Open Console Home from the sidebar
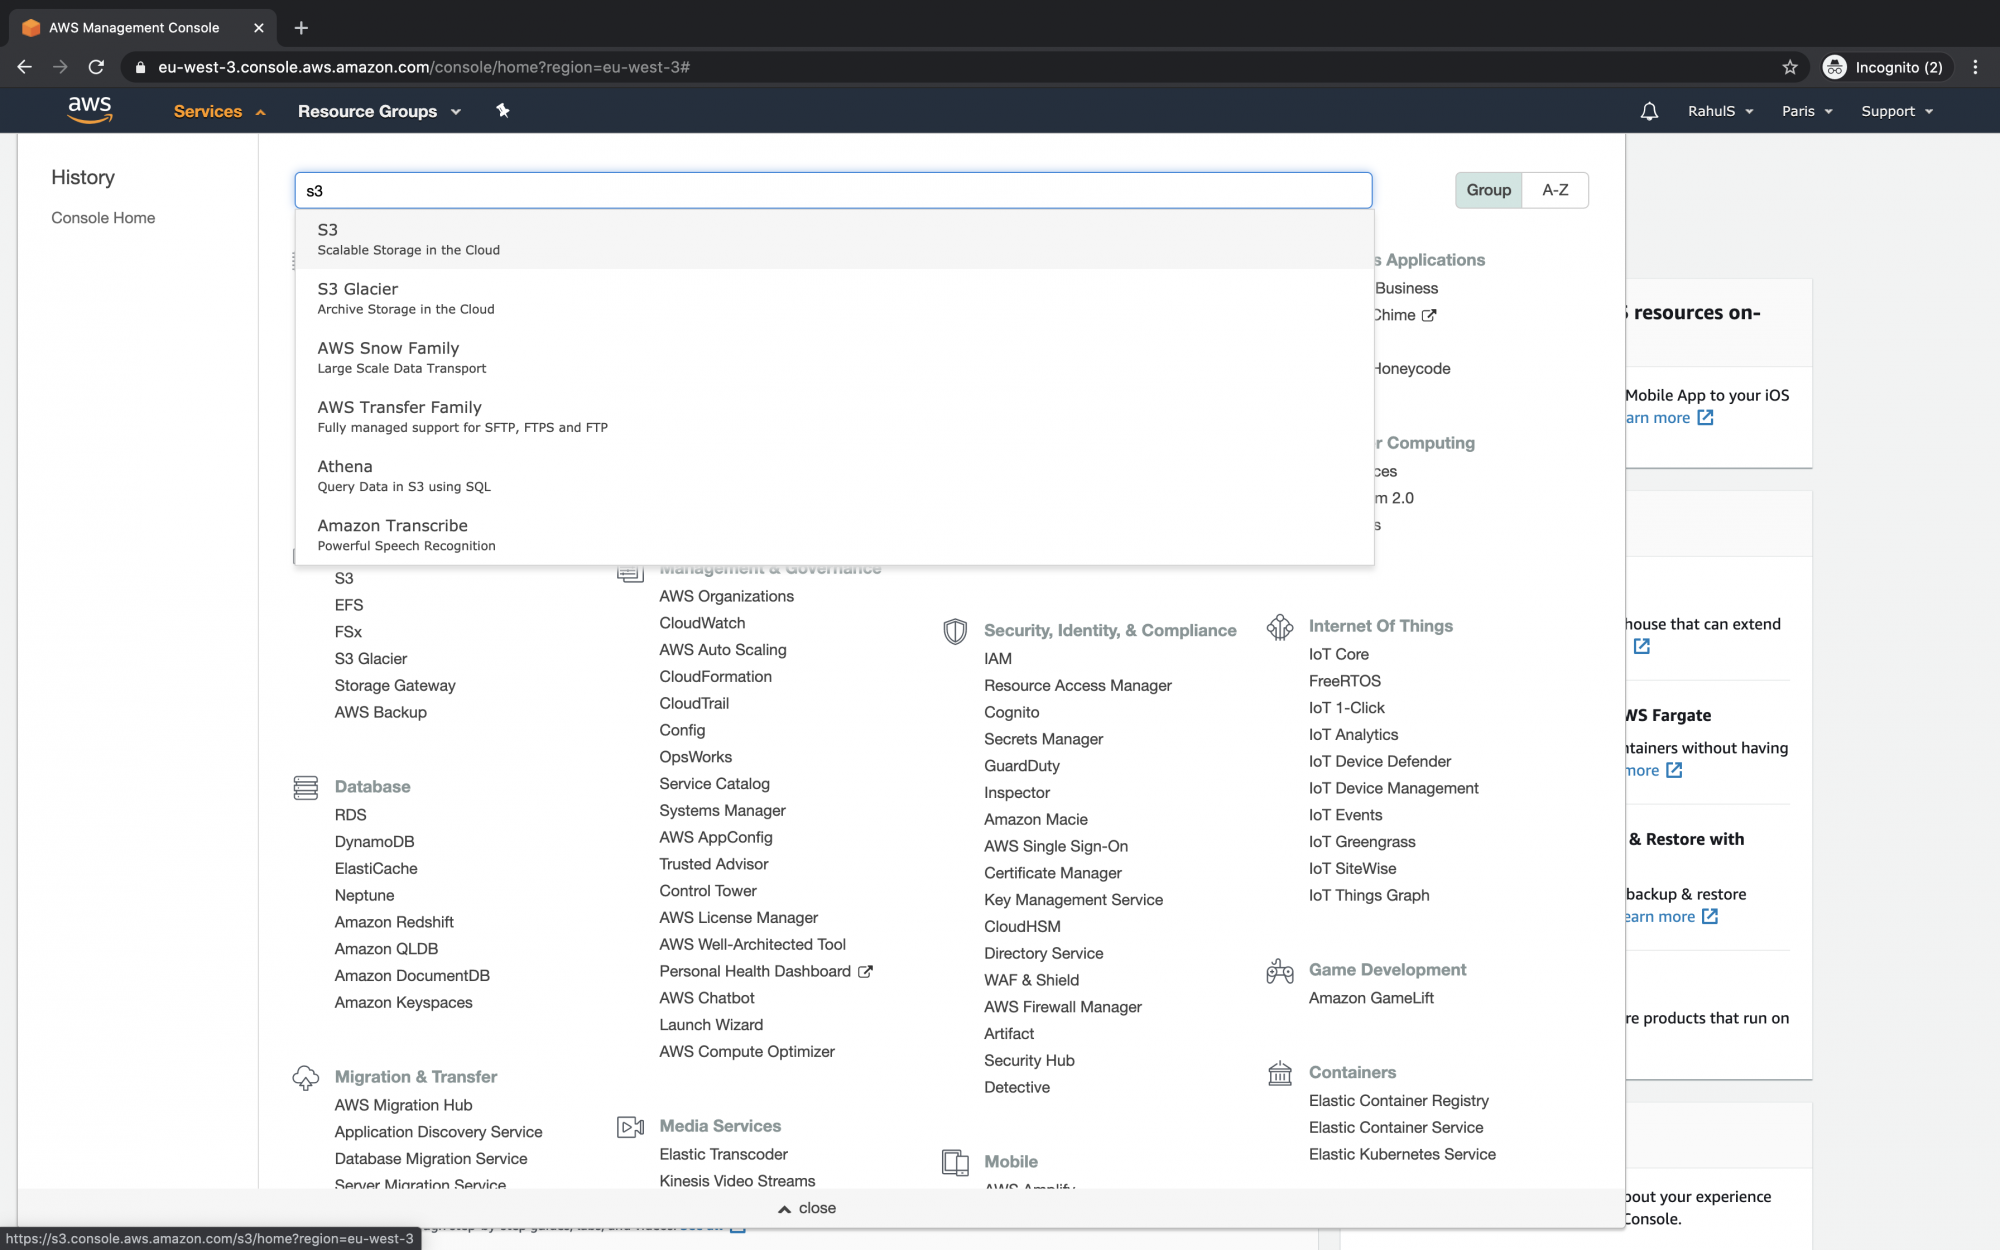The image size is (2000, 1250). (103, 217)
